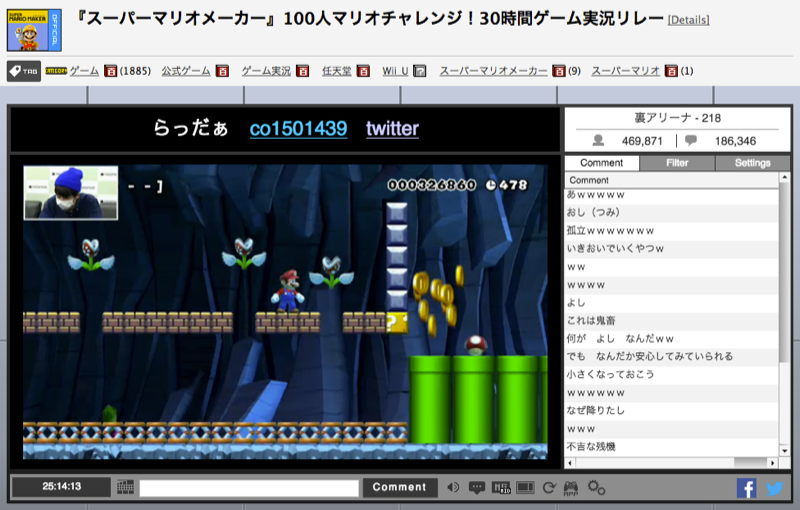Click the TAG icon button
Screen dimensions: 800x510
pos(23,71)
